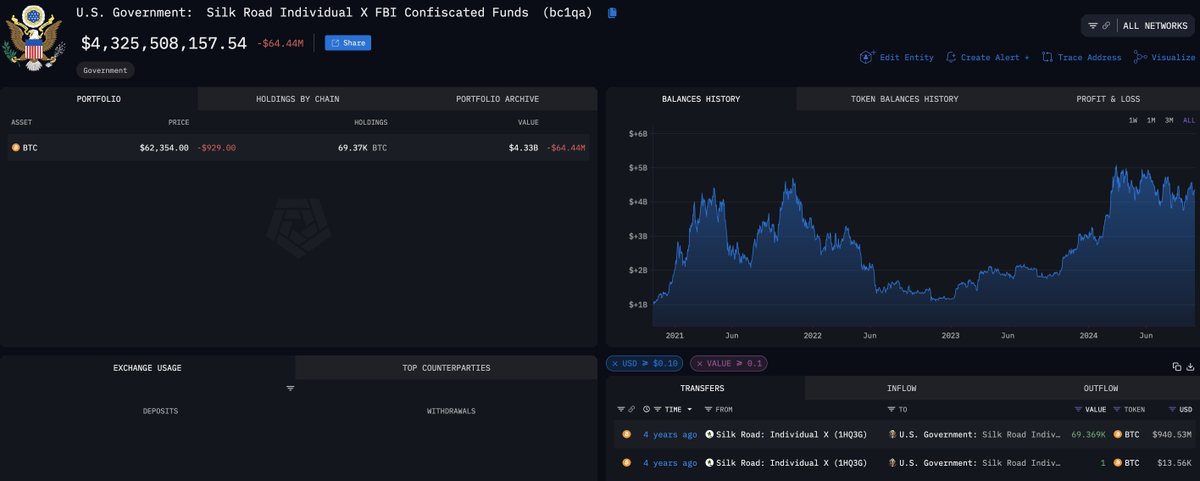This screenshot has height=481, width=1200.
Task: Click the Share button
Action: [x=349, y=43]
